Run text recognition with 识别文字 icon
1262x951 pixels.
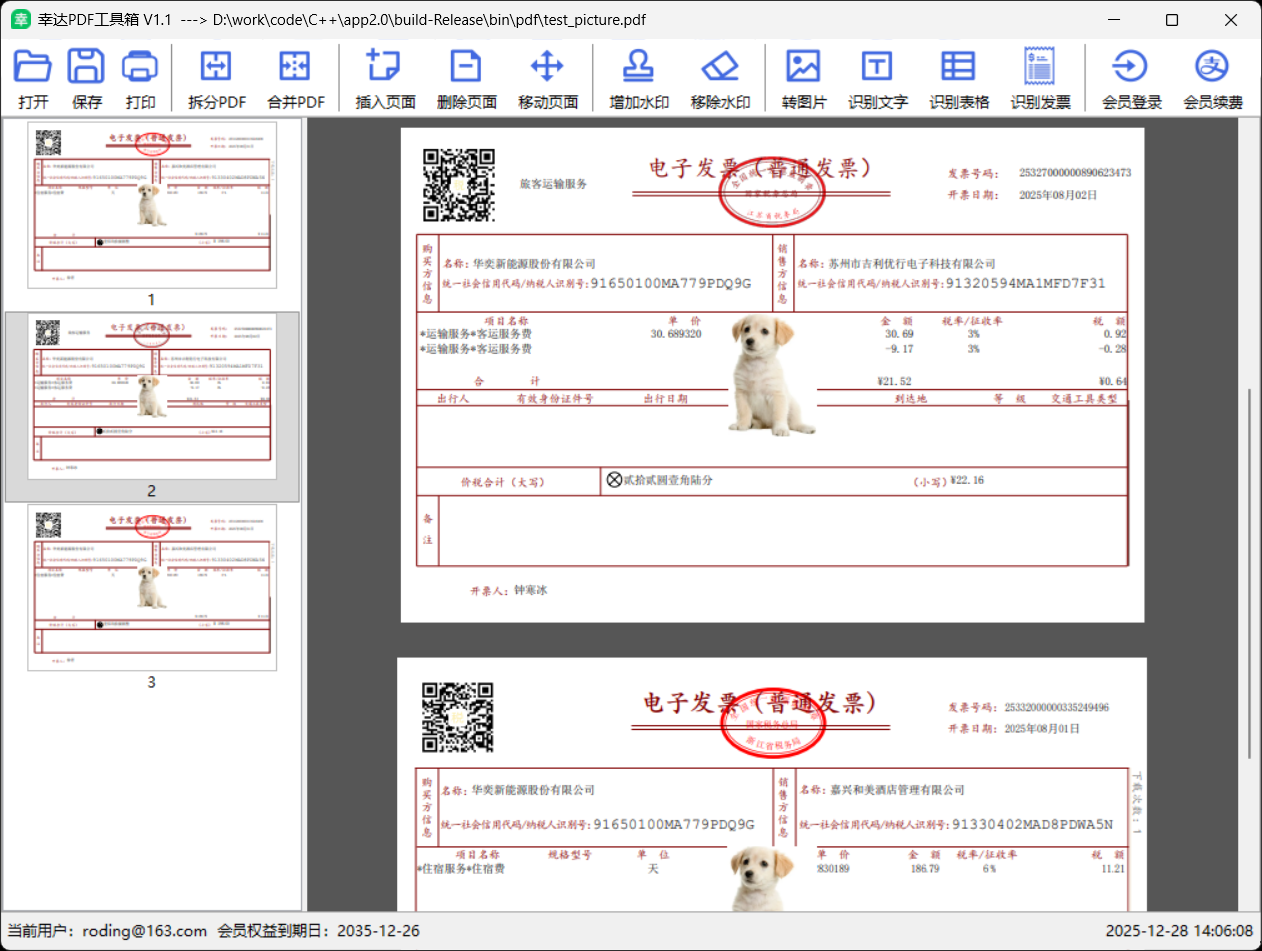click(x=877, y=67)
